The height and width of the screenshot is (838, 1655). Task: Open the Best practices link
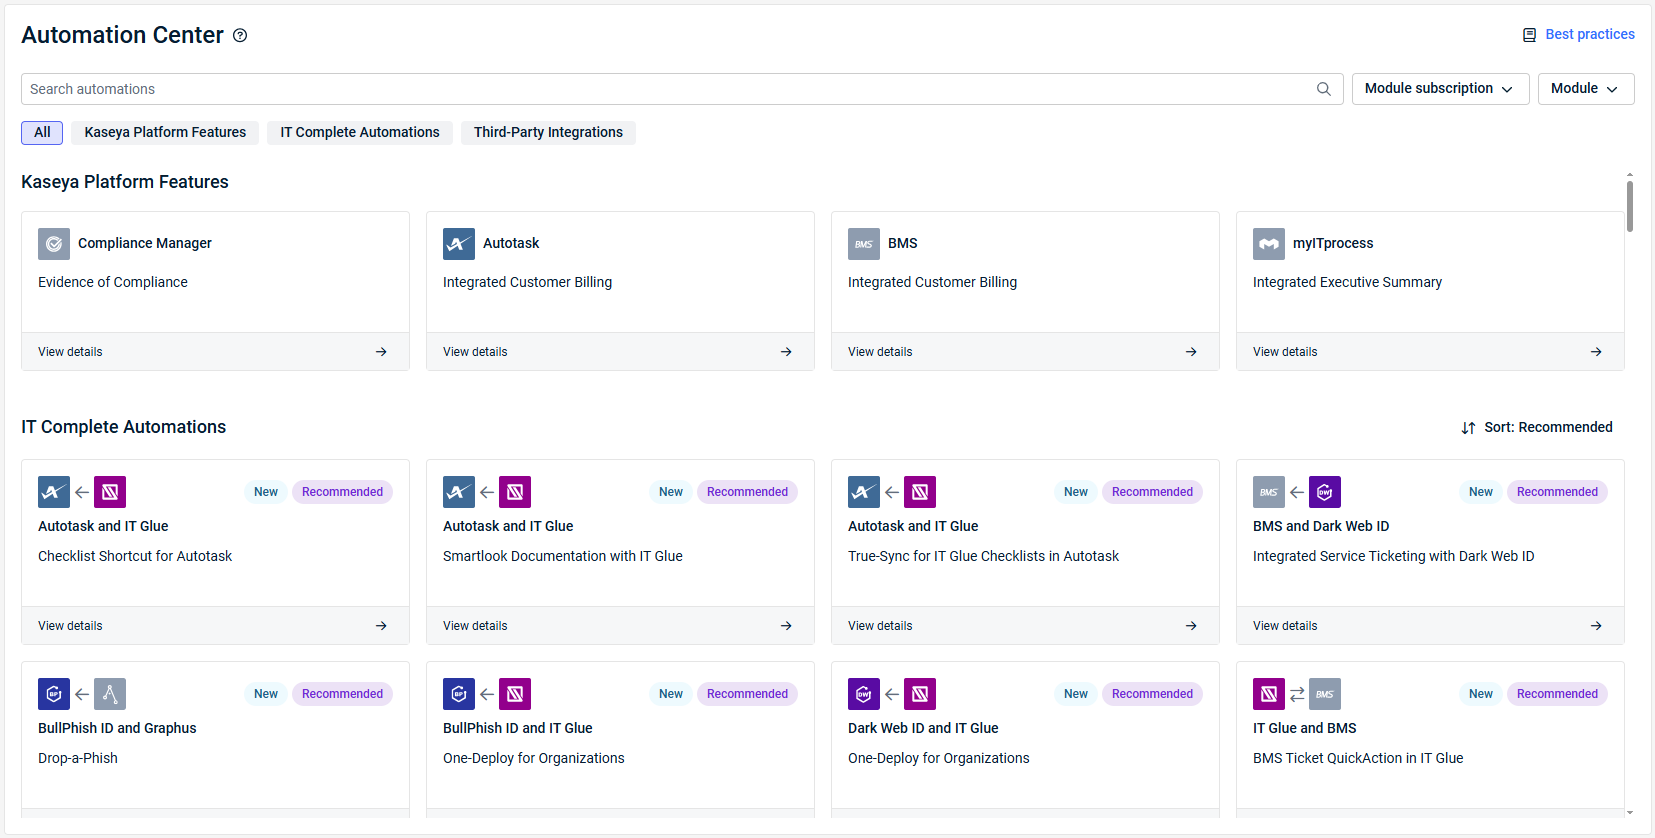click(1590, 35)
